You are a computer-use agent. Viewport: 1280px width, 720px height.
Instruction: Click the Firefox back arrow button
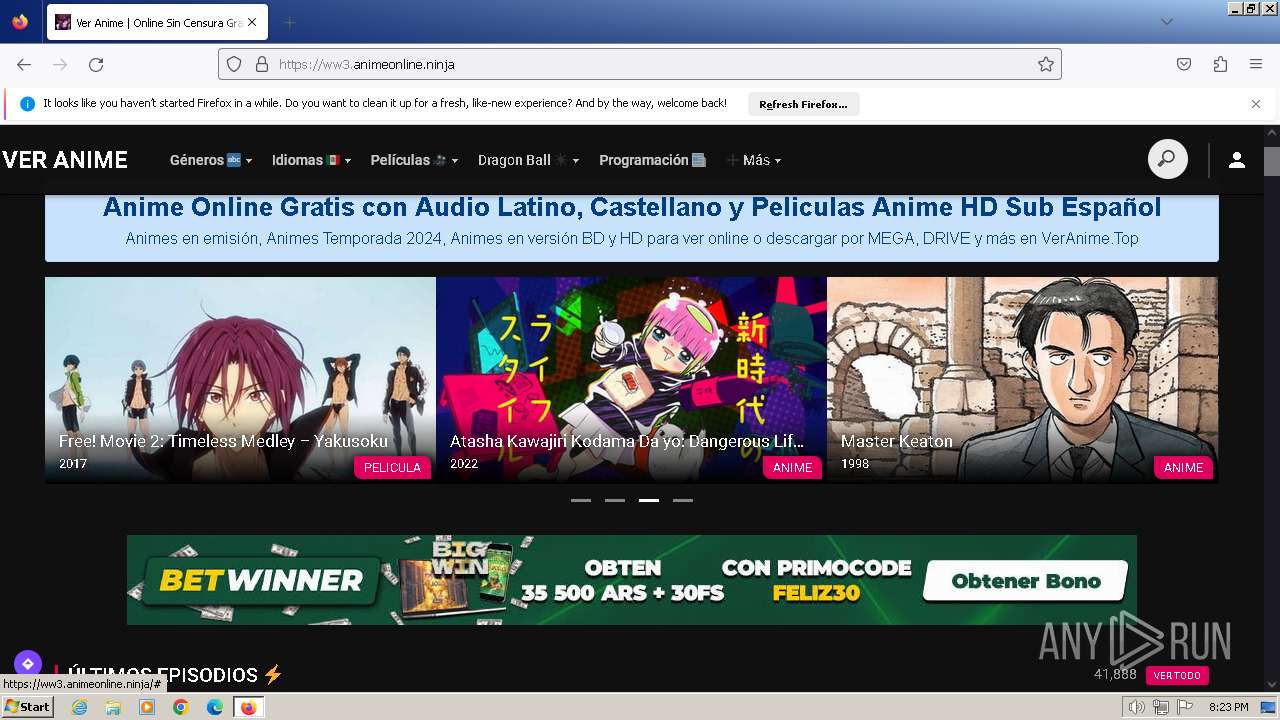(x=24, y=64)
